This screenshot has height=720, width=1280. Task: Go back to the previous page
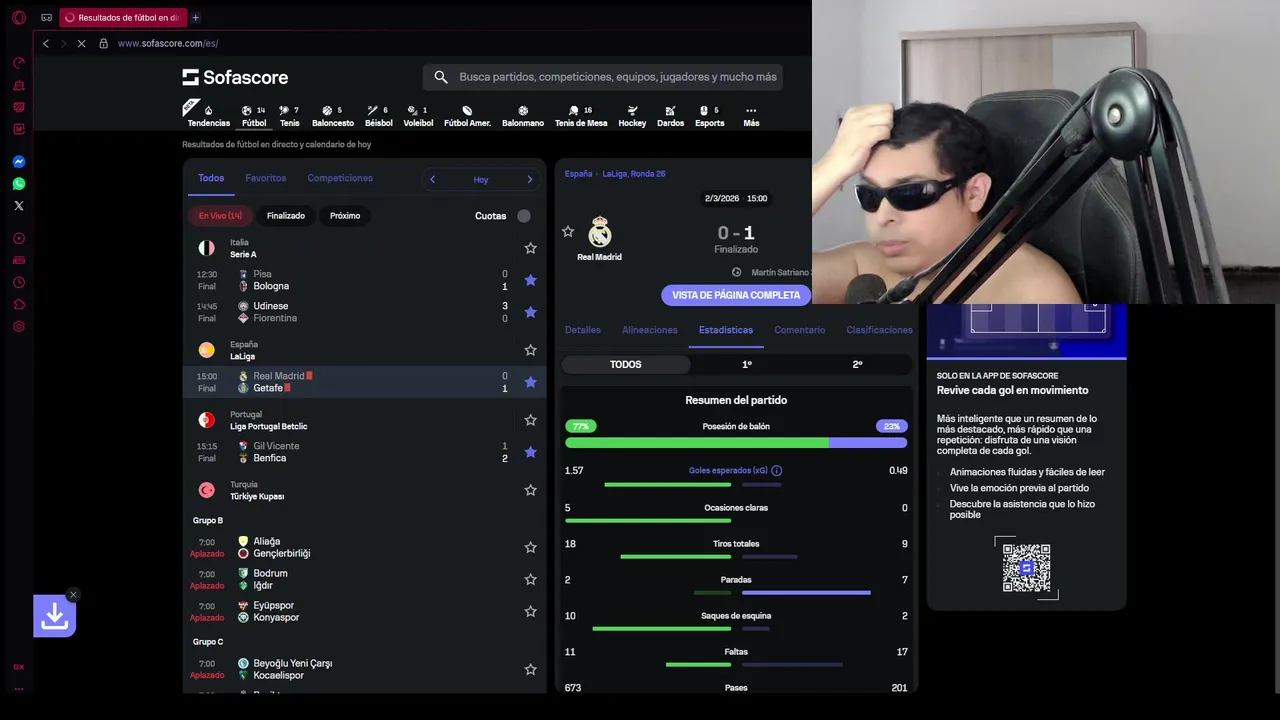click(45, 44)
